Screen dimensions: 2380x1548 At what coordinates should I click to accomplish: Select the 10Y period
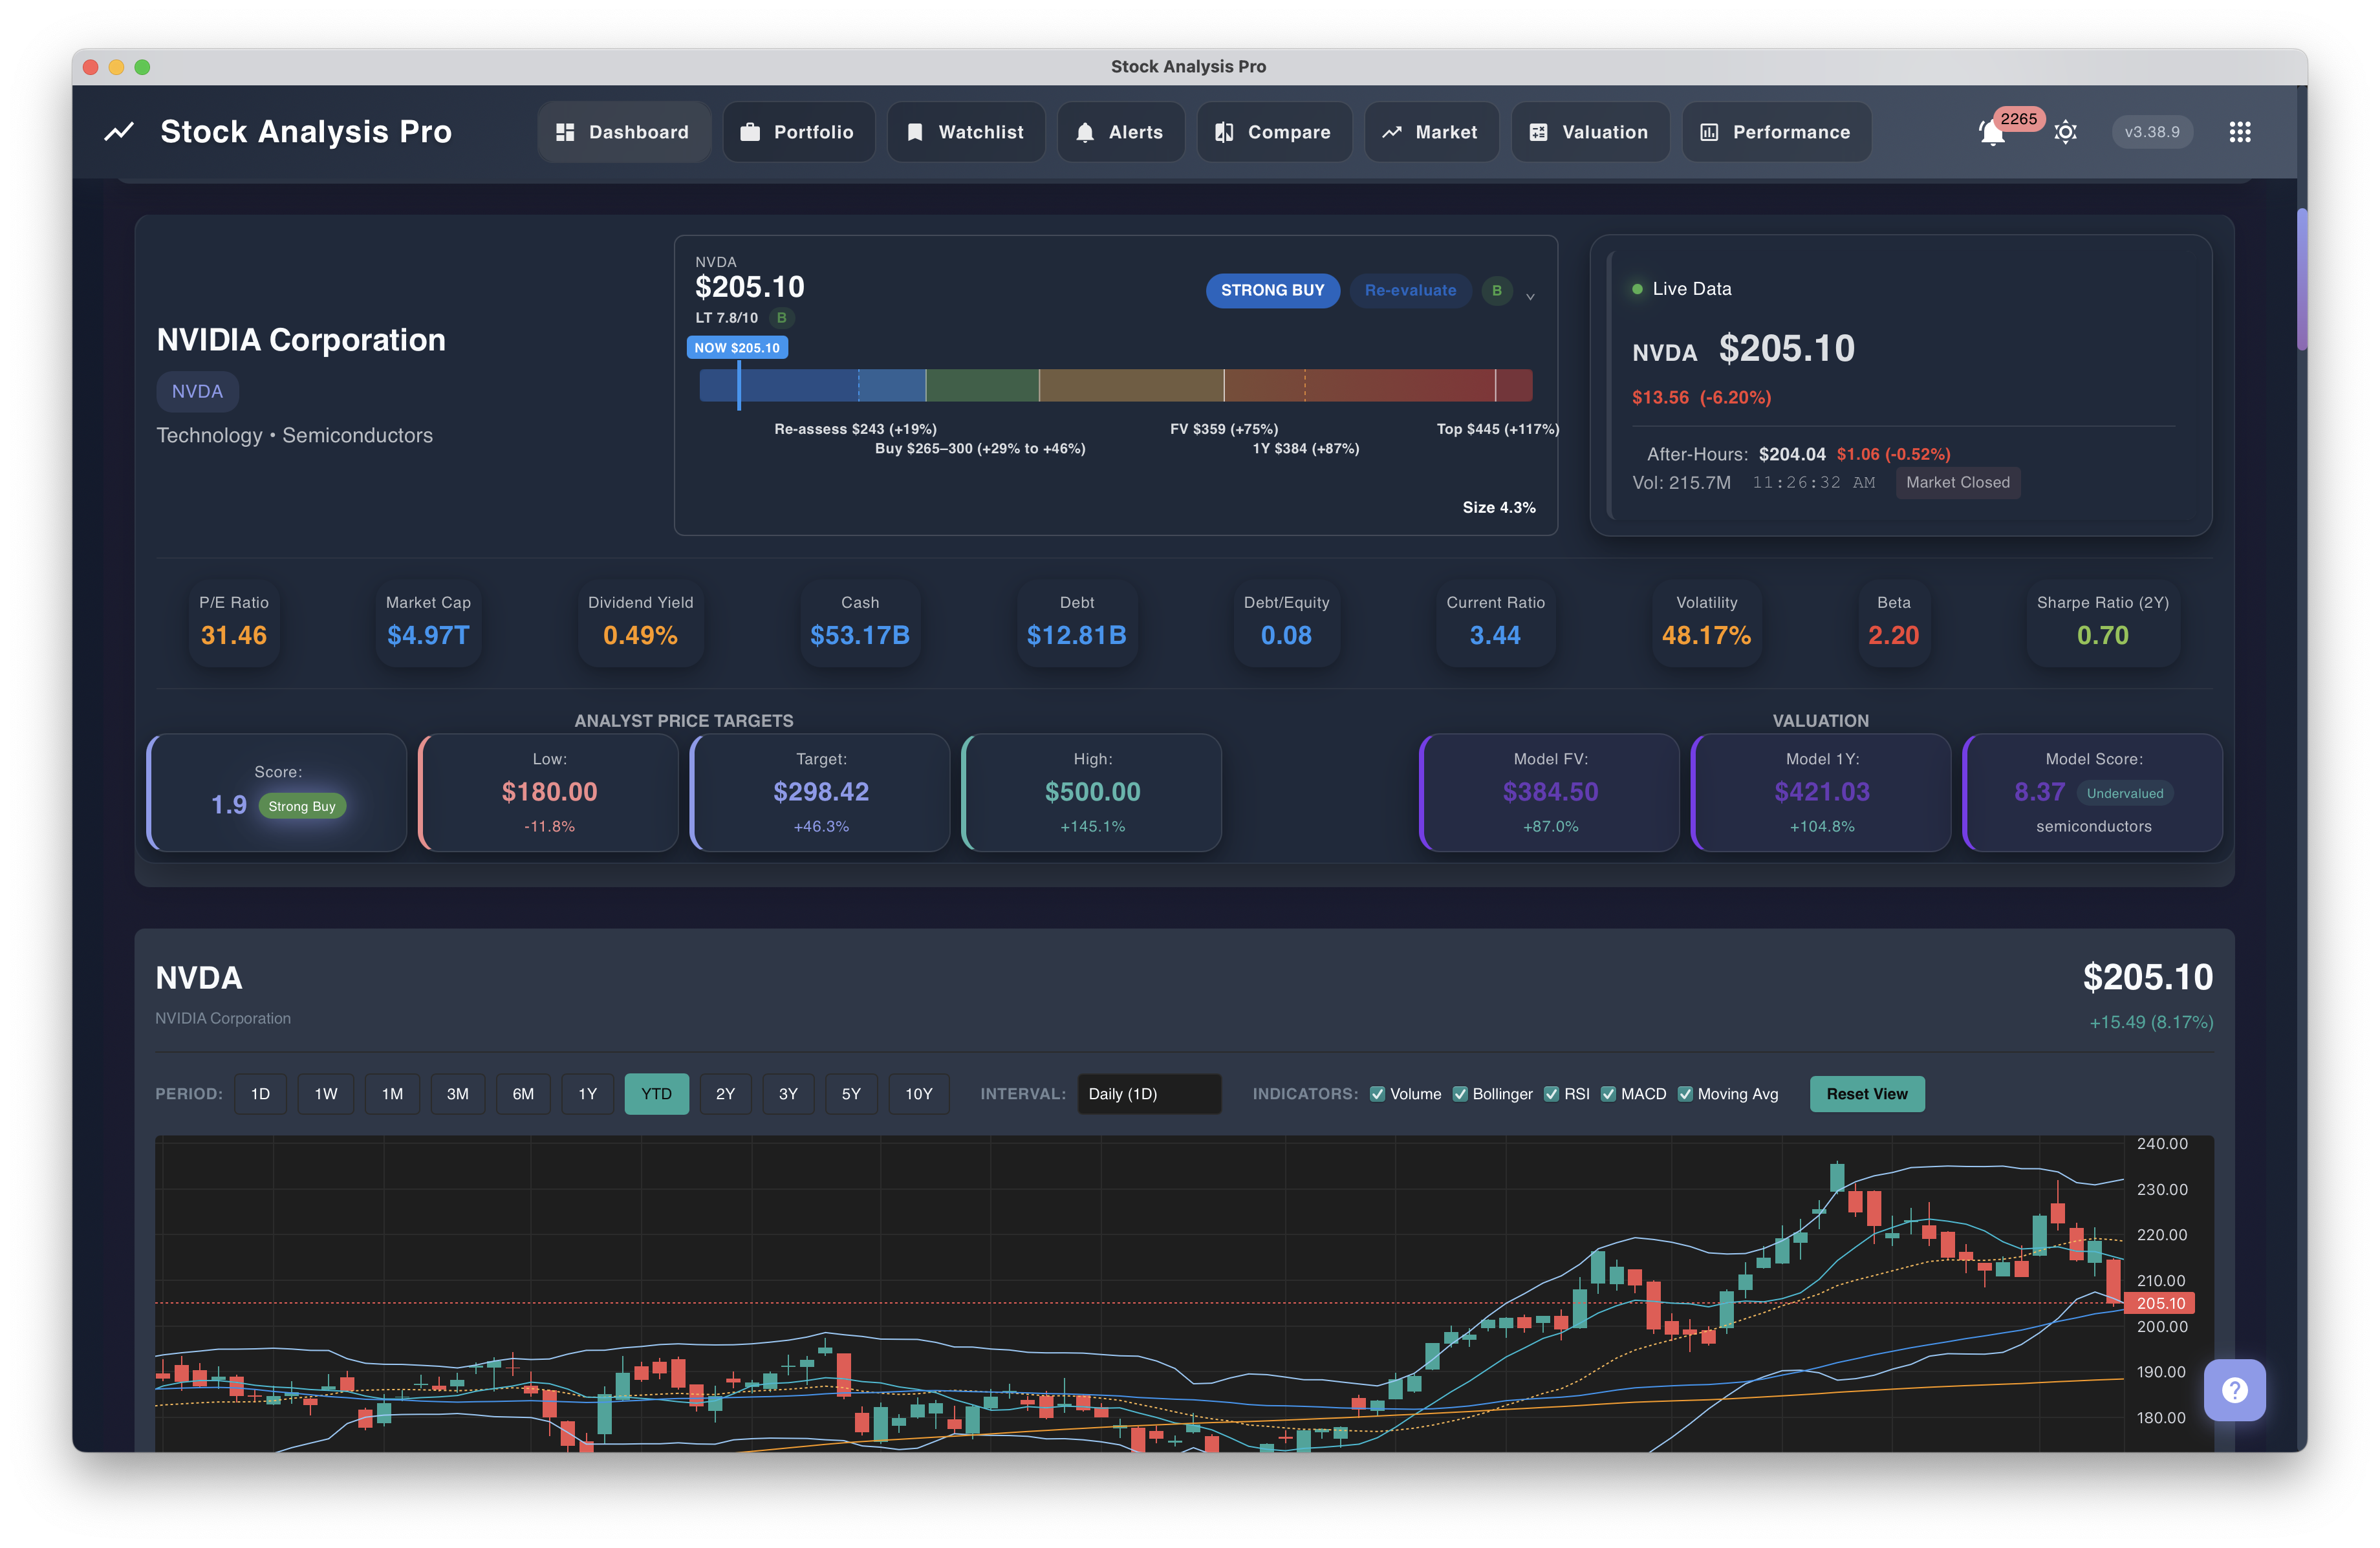click(918, 1094)
